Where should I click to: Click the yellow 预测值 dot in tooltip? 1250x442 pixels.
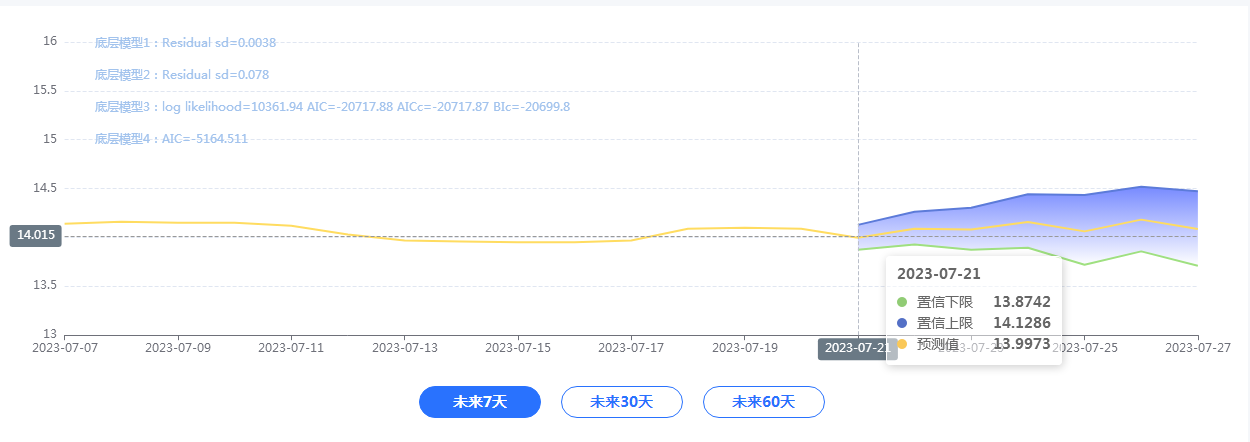902,344
